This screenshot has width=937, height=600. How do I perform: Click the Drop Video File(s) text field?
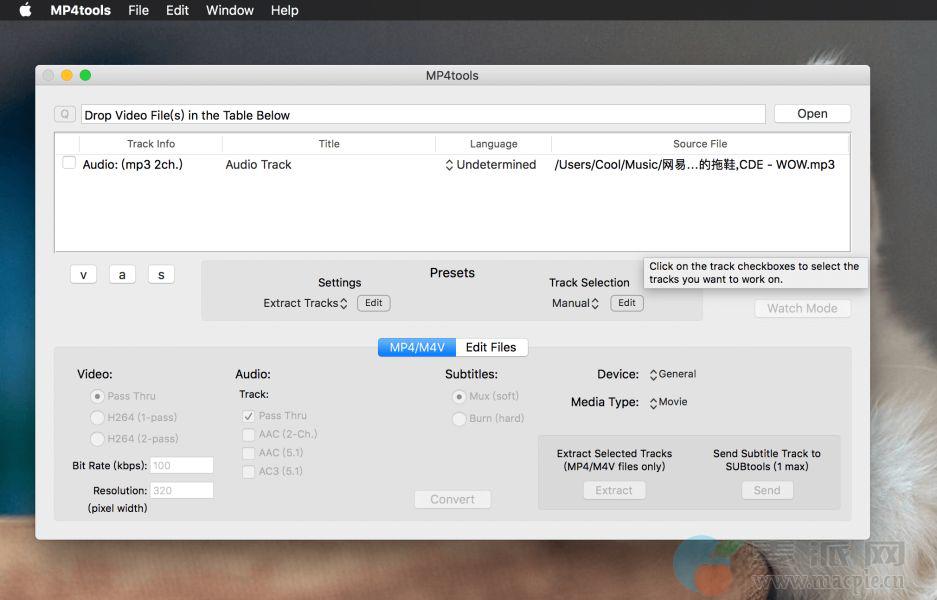[x=422, y=115]
